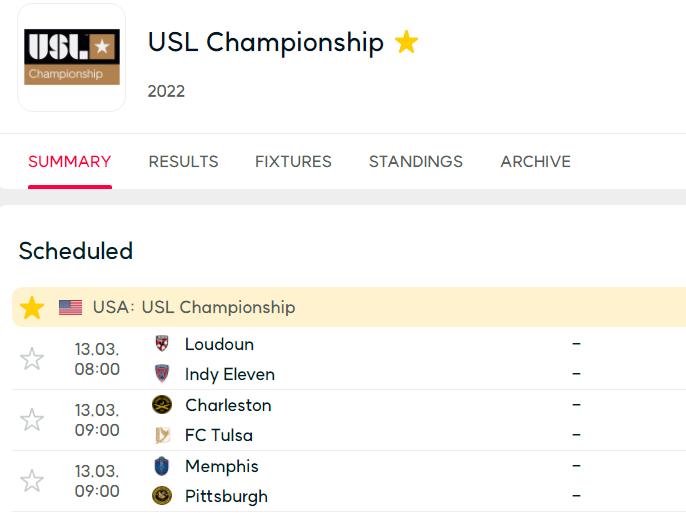Favorite the Loudoun vs Indy Eleven match
The width and height of the screenshot is (686, 513).
(x=32, y=359)
